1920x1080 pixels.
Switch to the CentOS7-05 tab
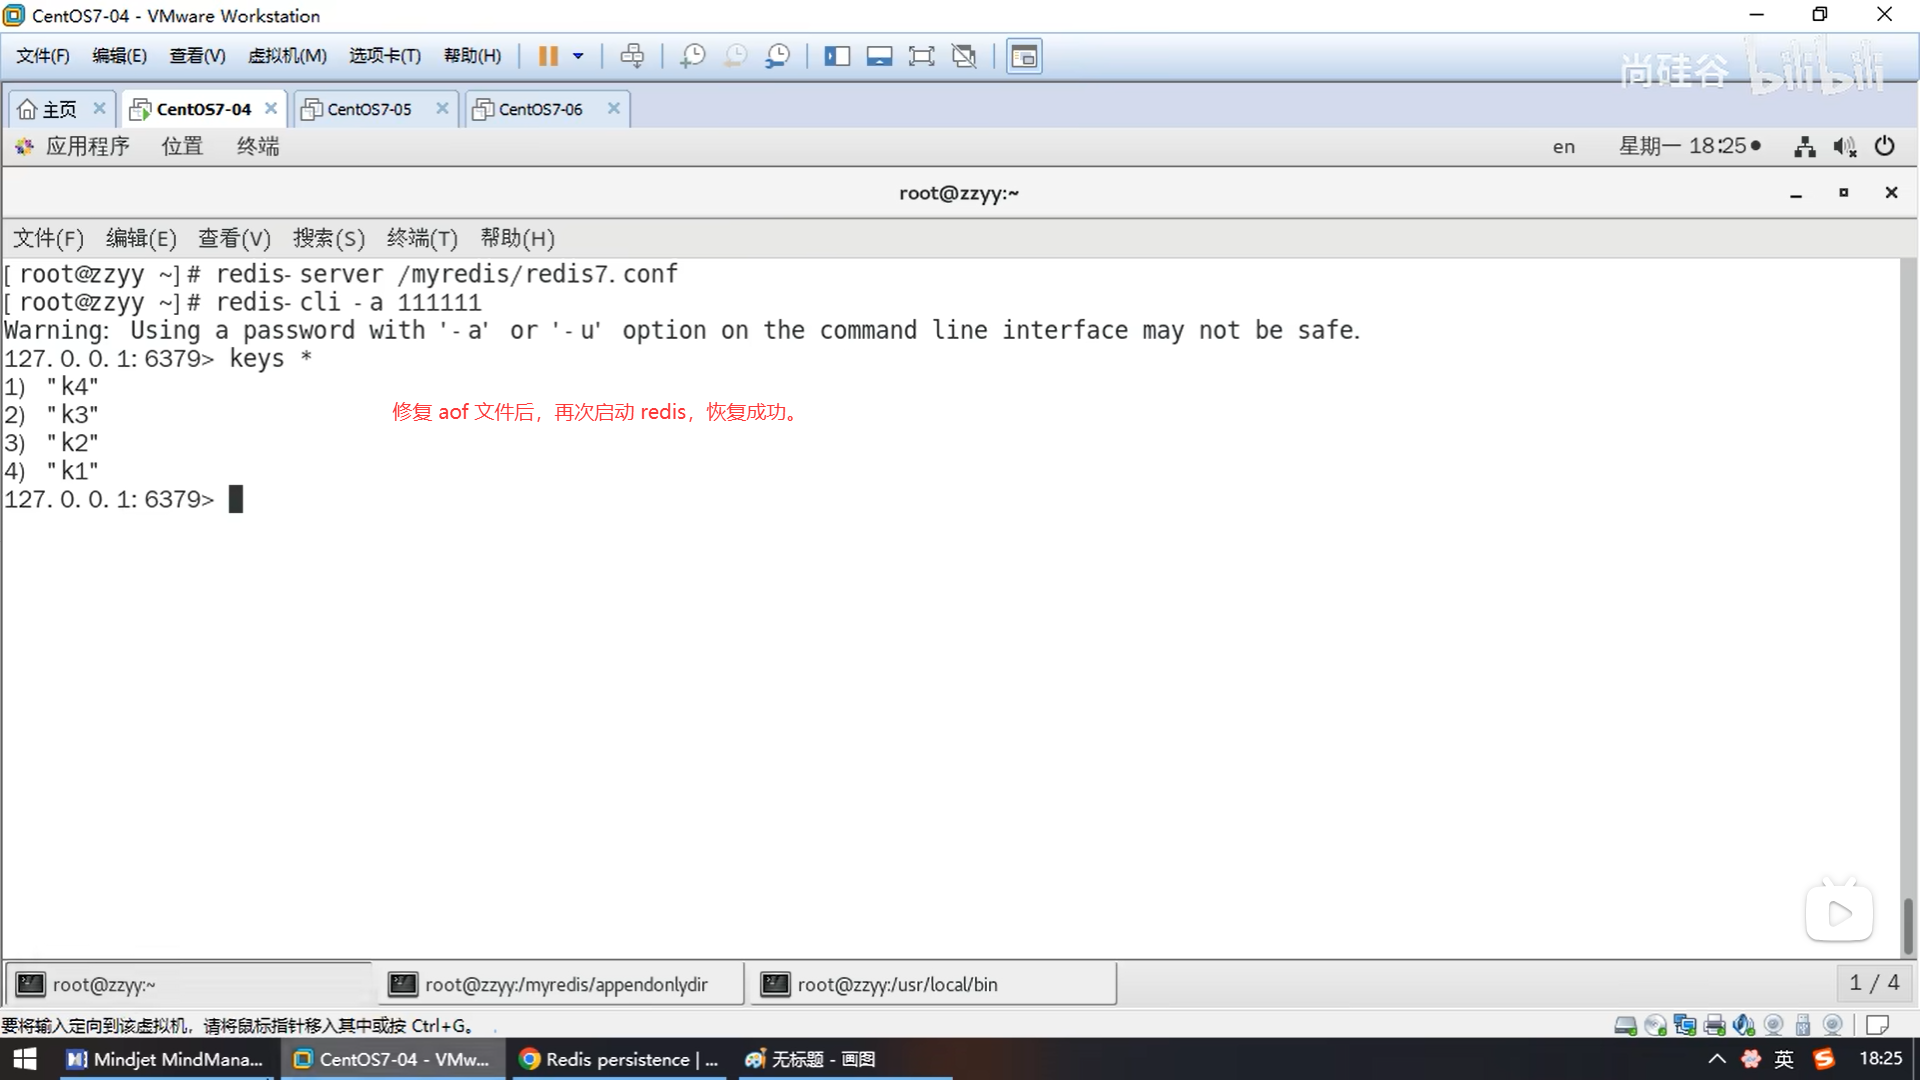(369, 109)
